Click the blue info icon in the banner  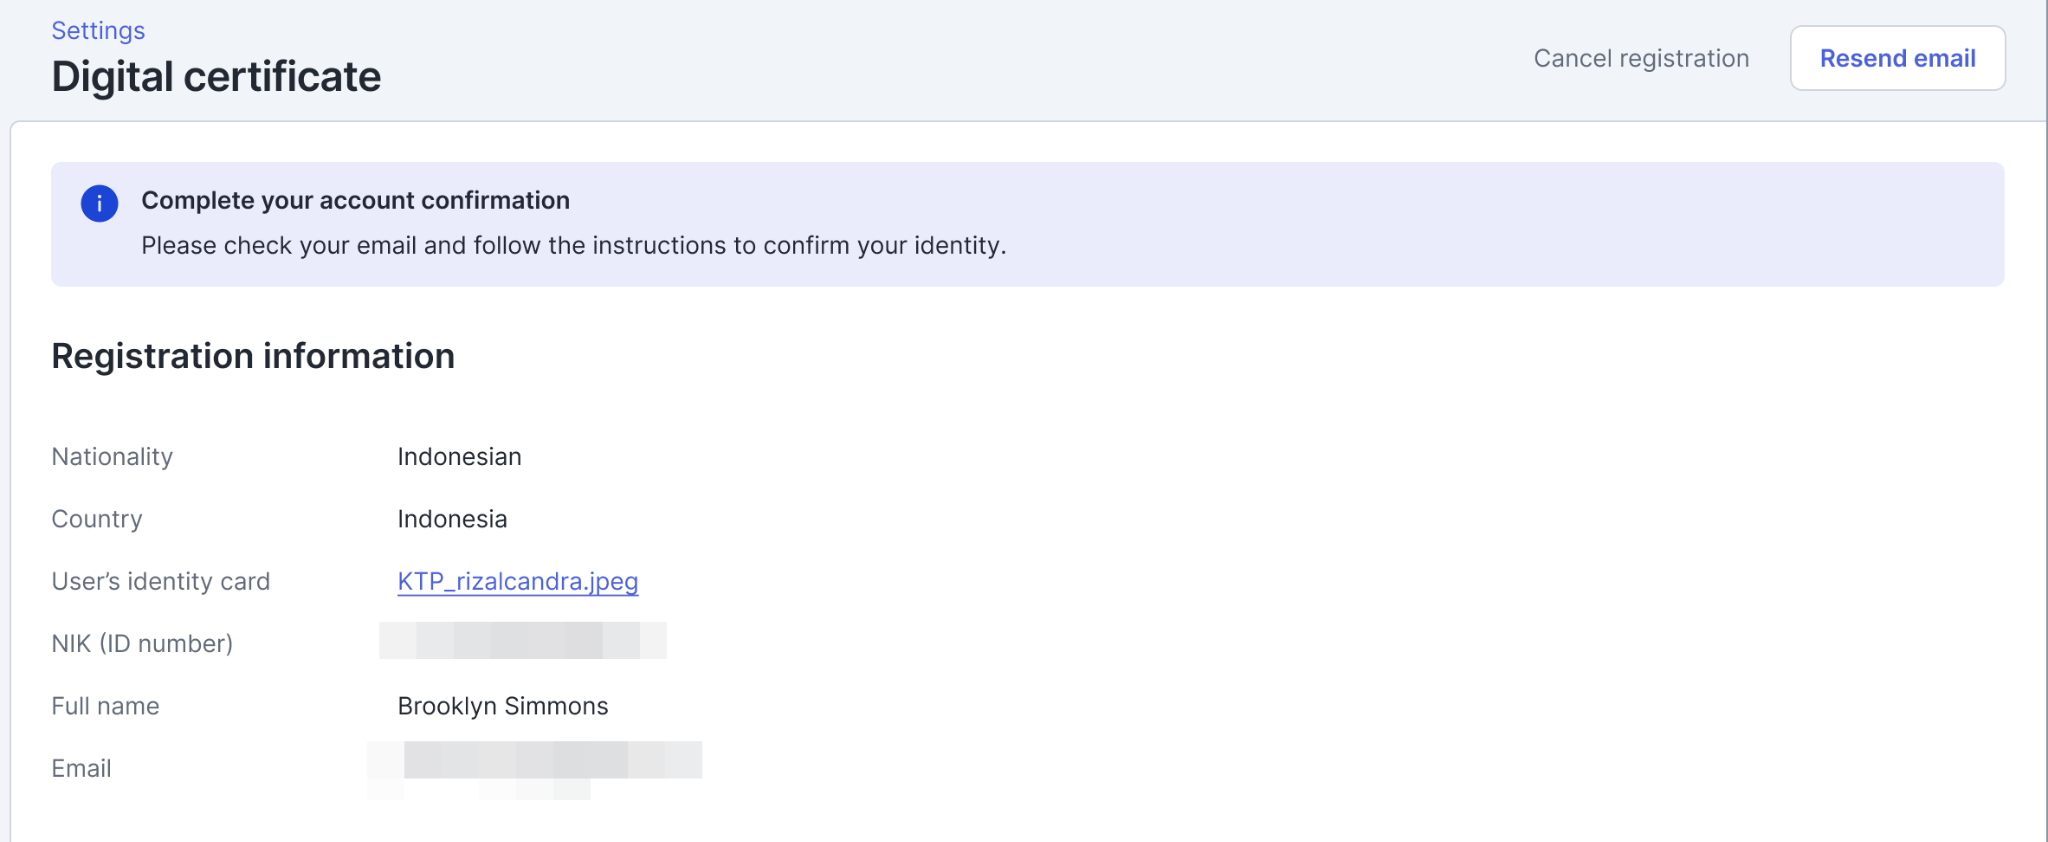coord(99,203)
